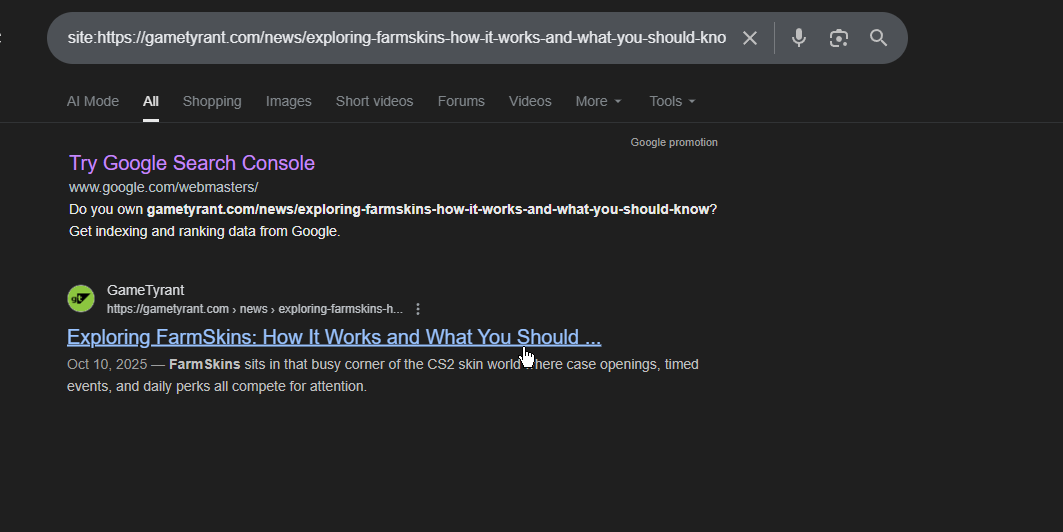This screenshot has width=1063, height=532.
Task: Click the Google promotion label
Action: 674,142
